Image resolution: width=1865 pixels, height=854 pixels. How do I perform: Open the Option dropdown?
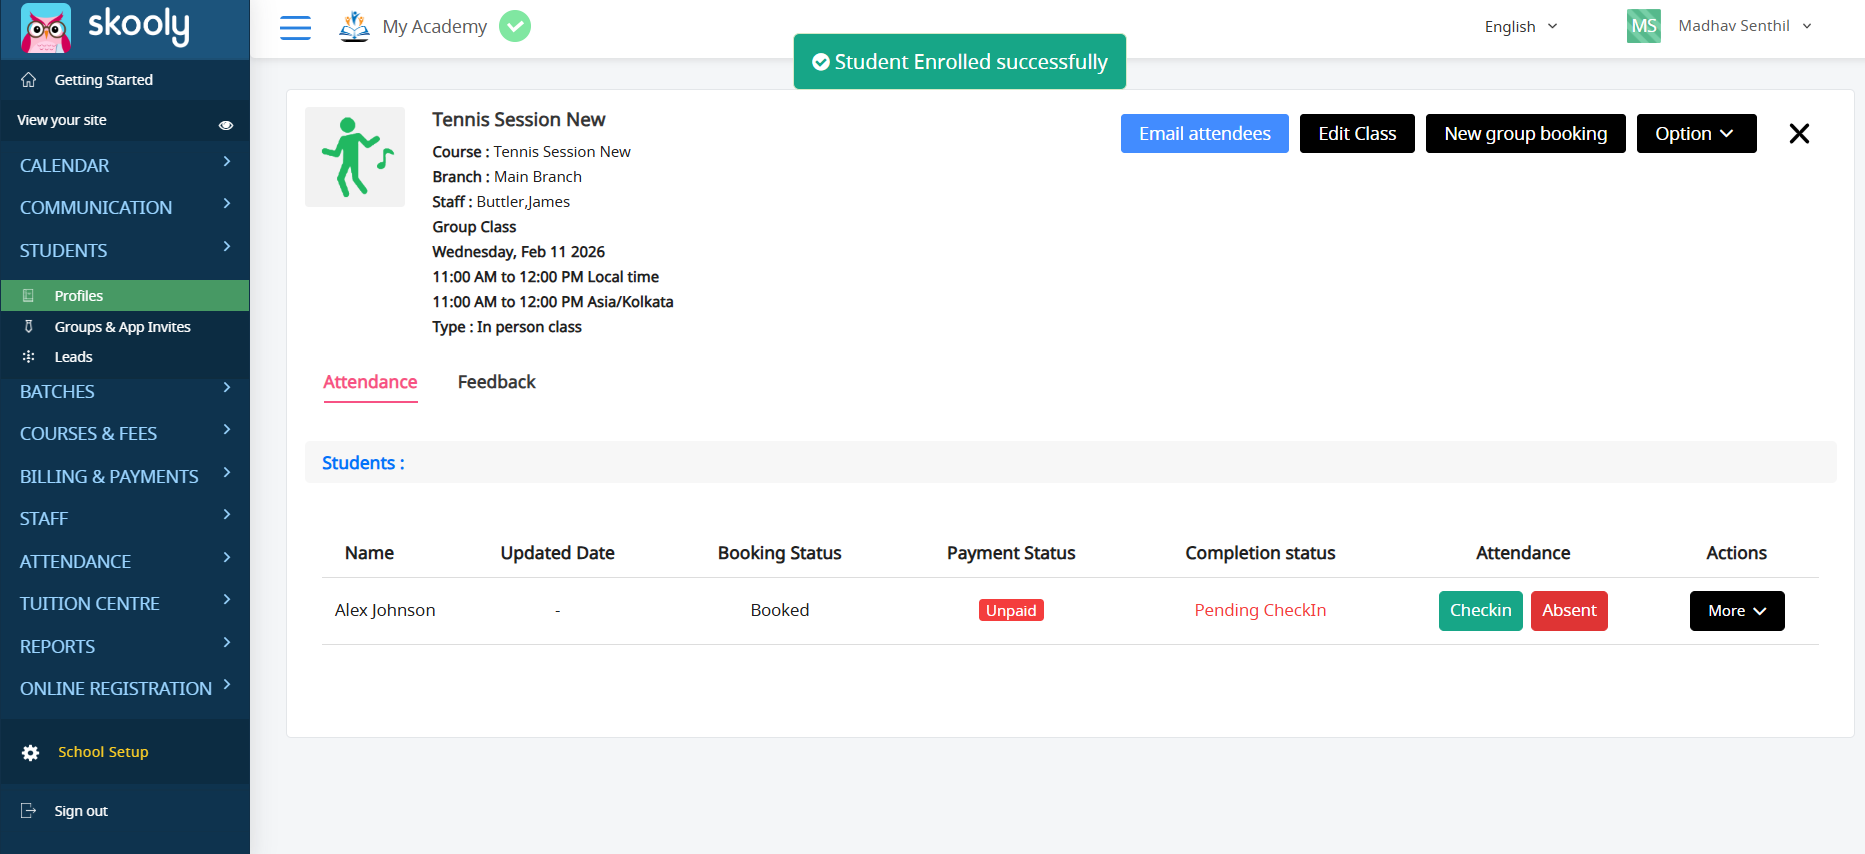(x=1695, y=134)
